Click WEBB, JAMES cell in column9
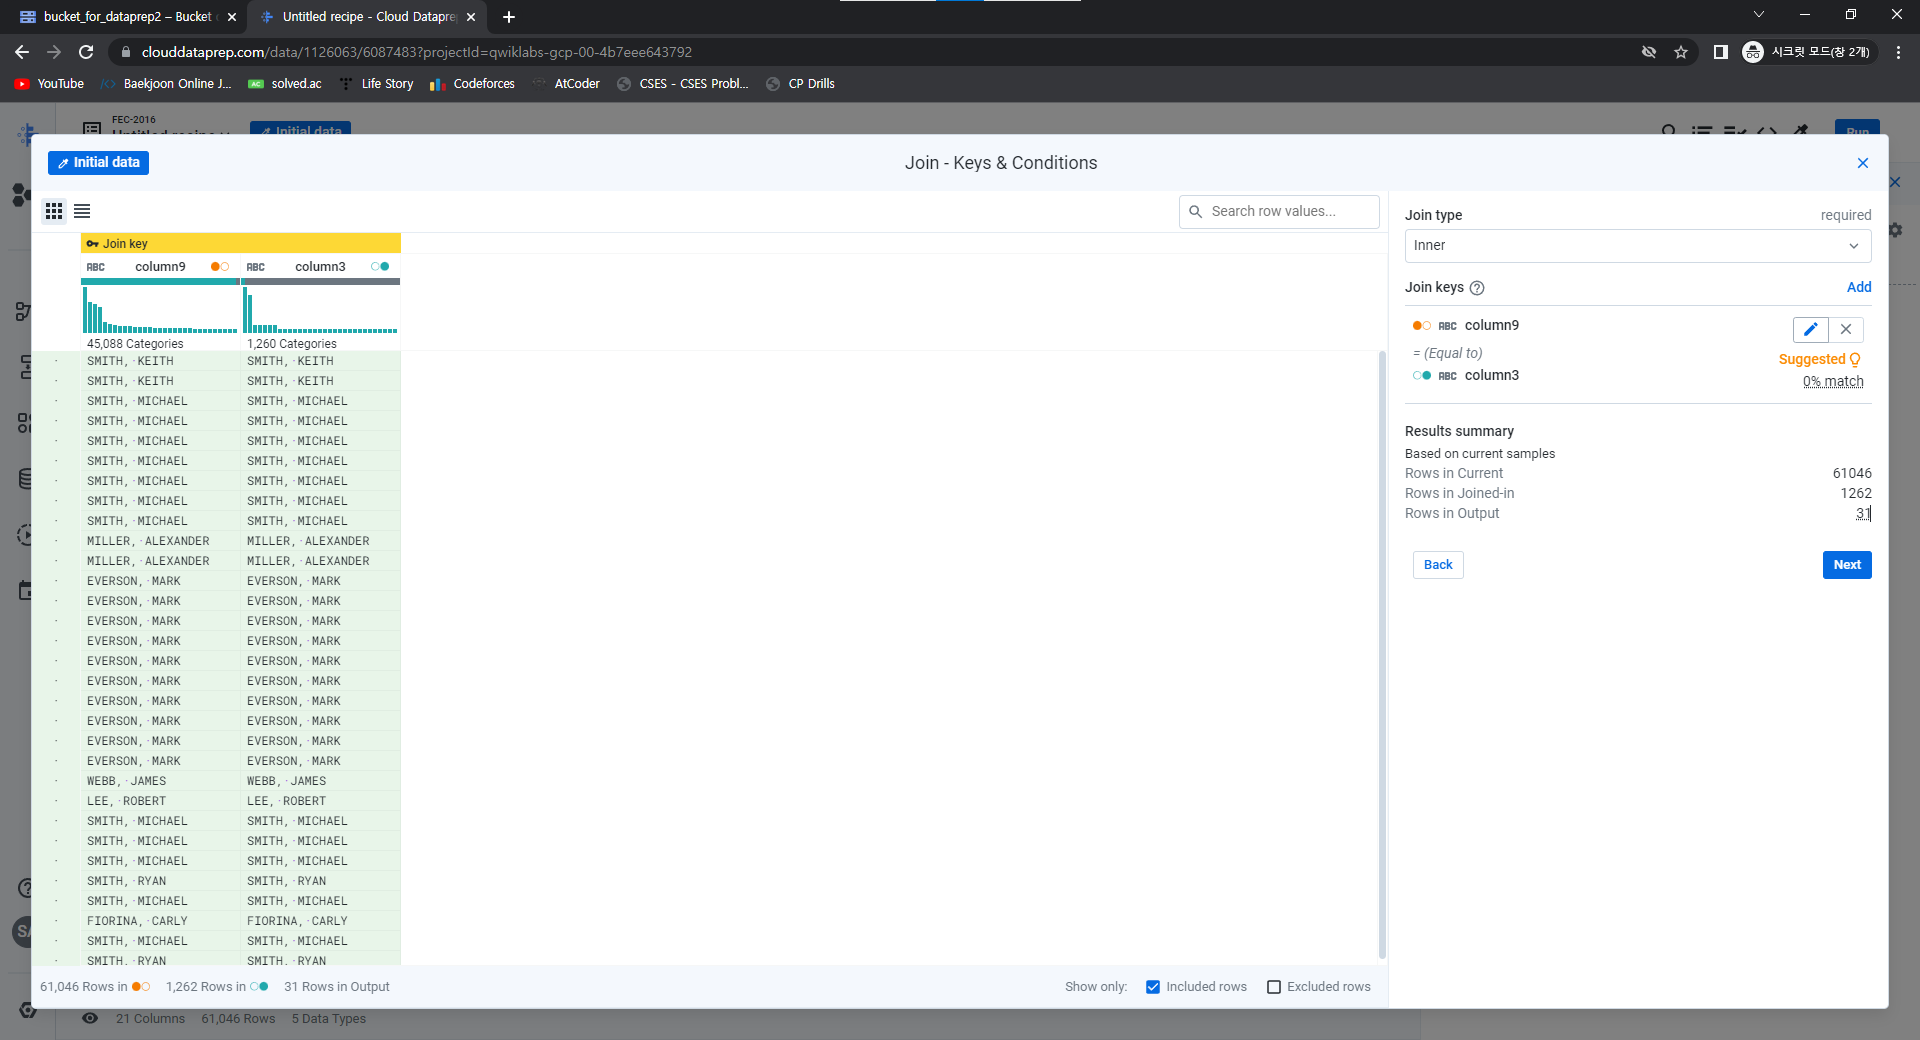The width and height of the screenshot is (1920, 1040). [160, 781]
